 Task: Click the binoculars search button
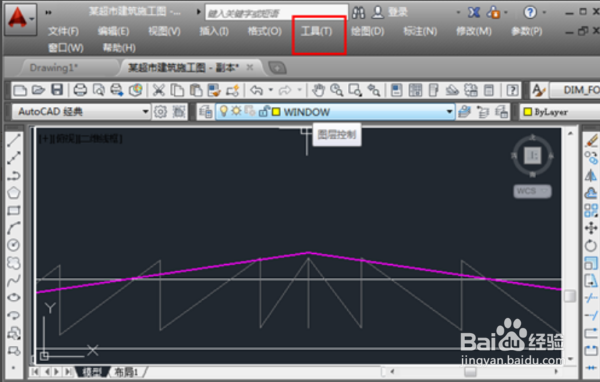click(x=358, y=13)
